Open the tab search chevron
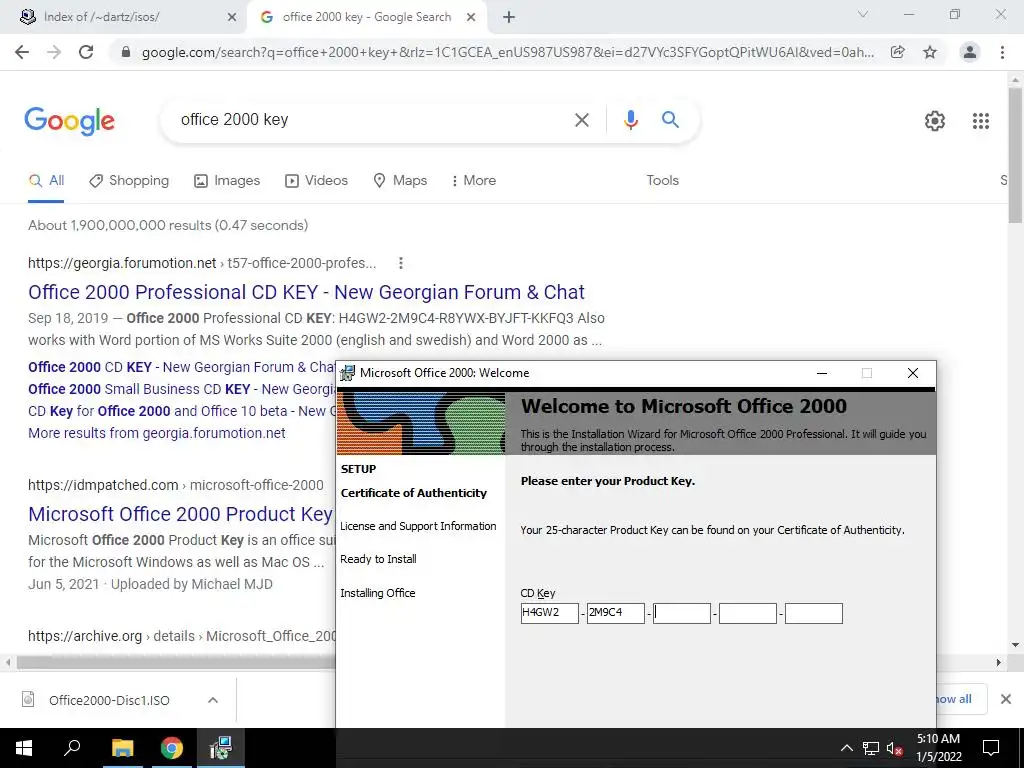 863,14
